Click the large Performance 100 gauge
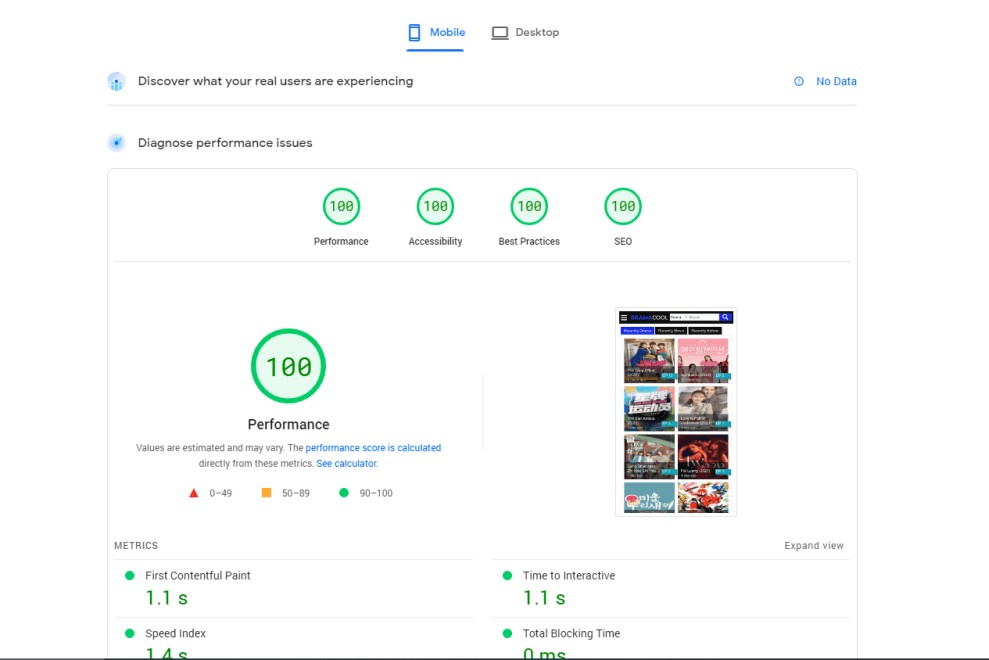Viewport: 989px width, 660px height. tap(288, 366)
